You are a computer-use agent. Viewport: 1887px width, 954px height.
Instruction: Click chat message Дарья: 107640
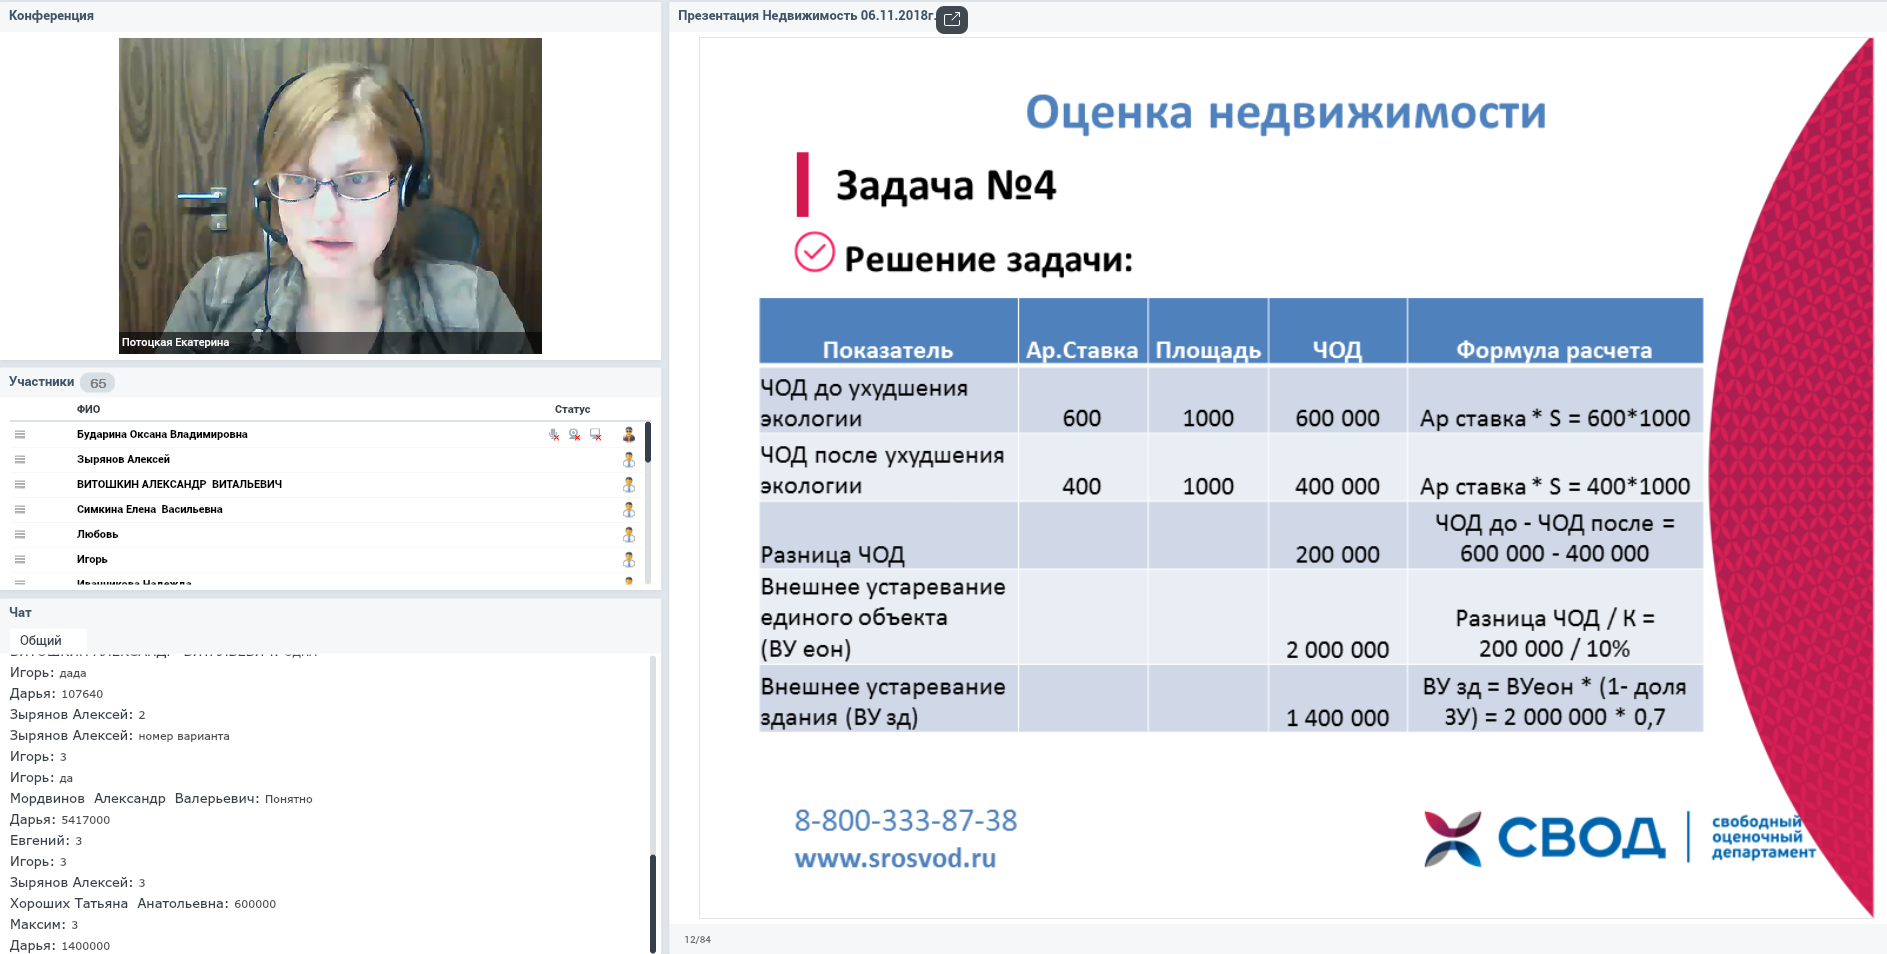coord(57,693)
